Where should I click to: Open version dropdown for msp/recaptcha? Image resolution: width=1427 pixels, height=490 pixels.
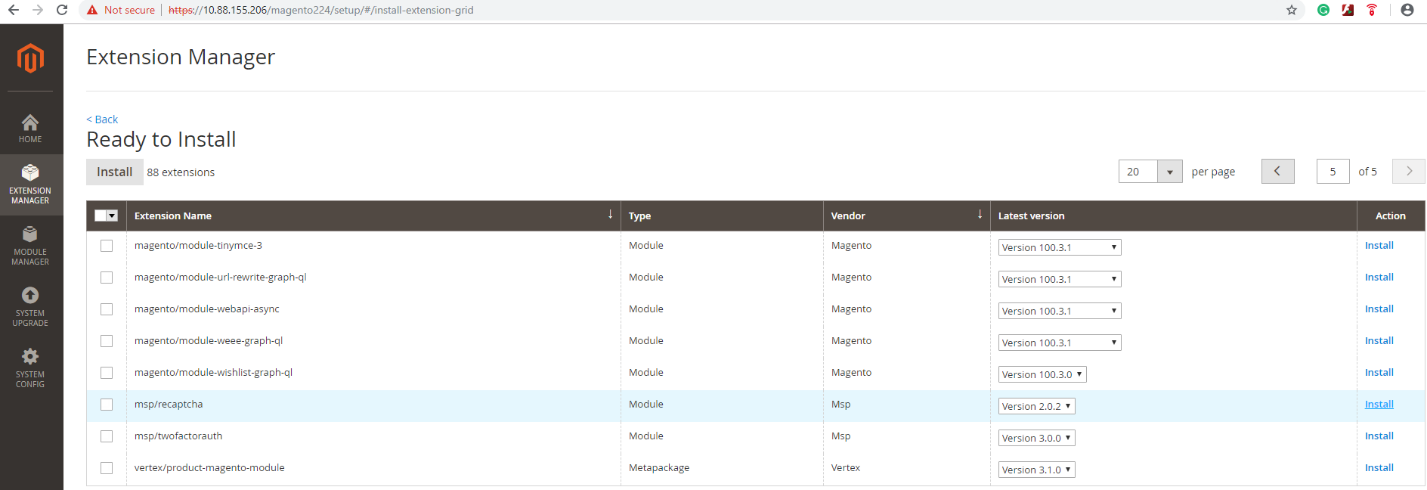coord(1037,406)
